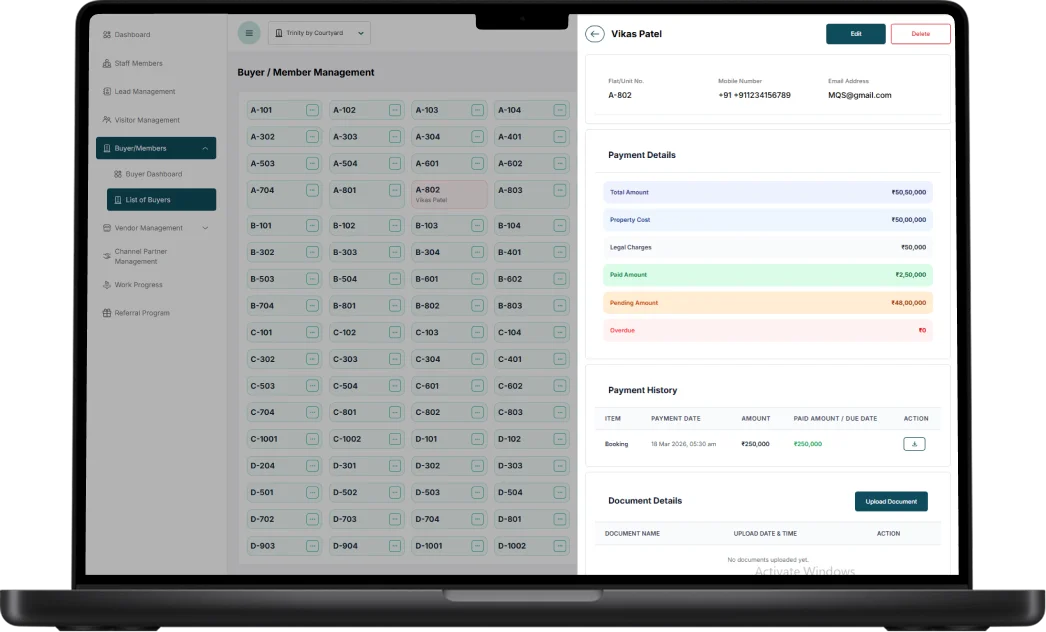Click the UPLOAD DATE & TIME header
Viewport: 1046px width, 632px height.
tap(765, 534)
